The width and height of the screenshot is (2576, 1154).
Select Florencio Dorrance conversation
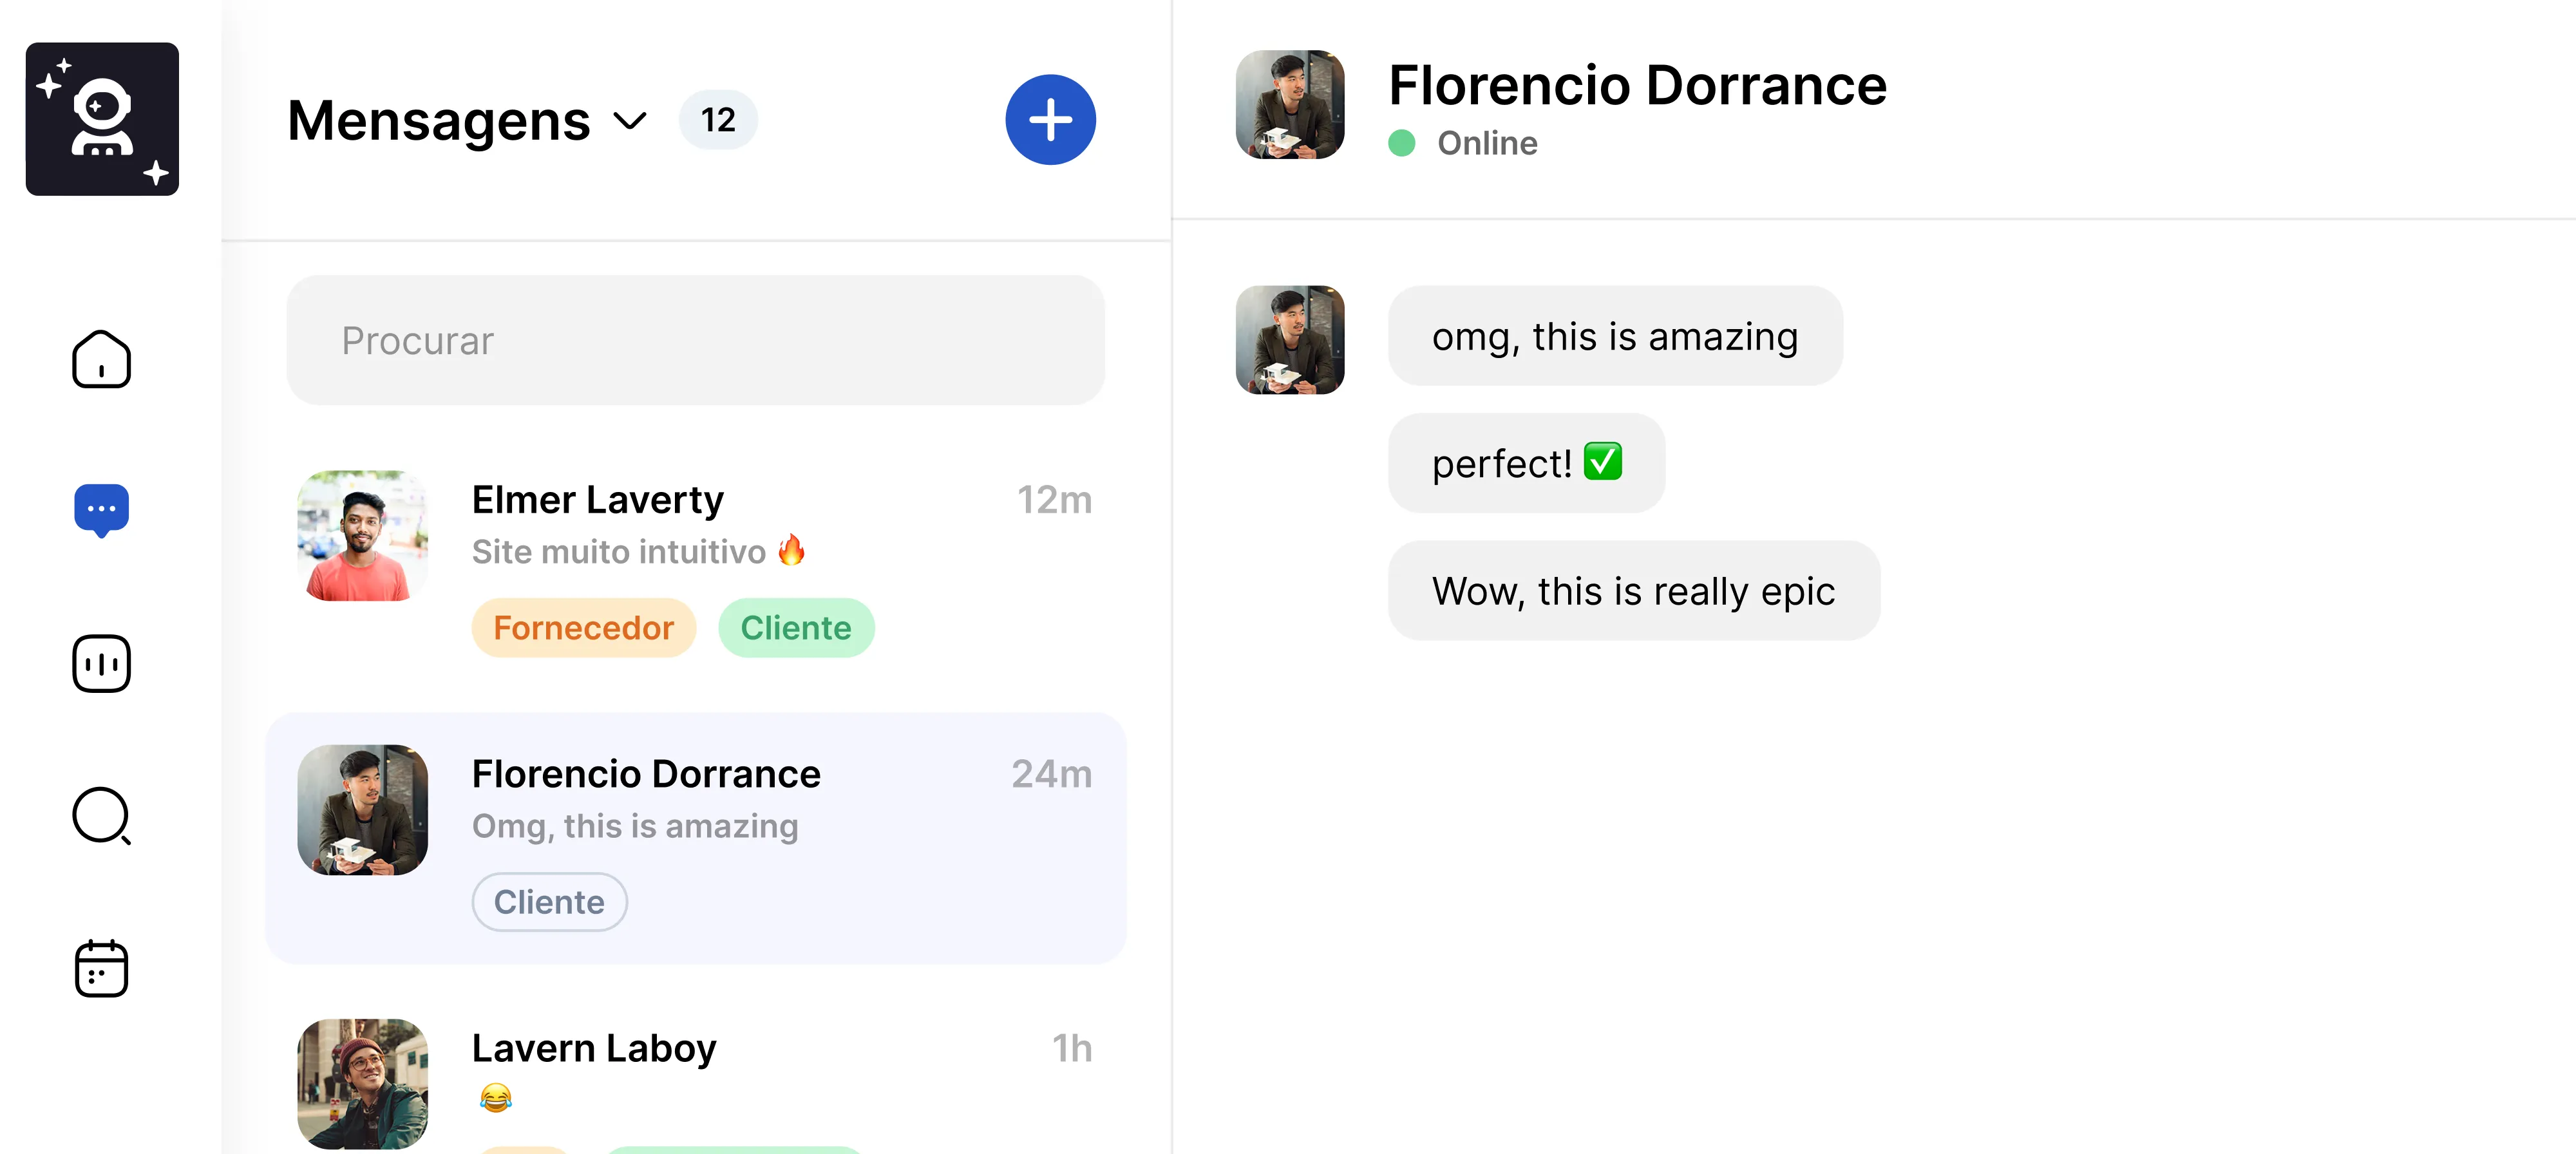point(695,800)
